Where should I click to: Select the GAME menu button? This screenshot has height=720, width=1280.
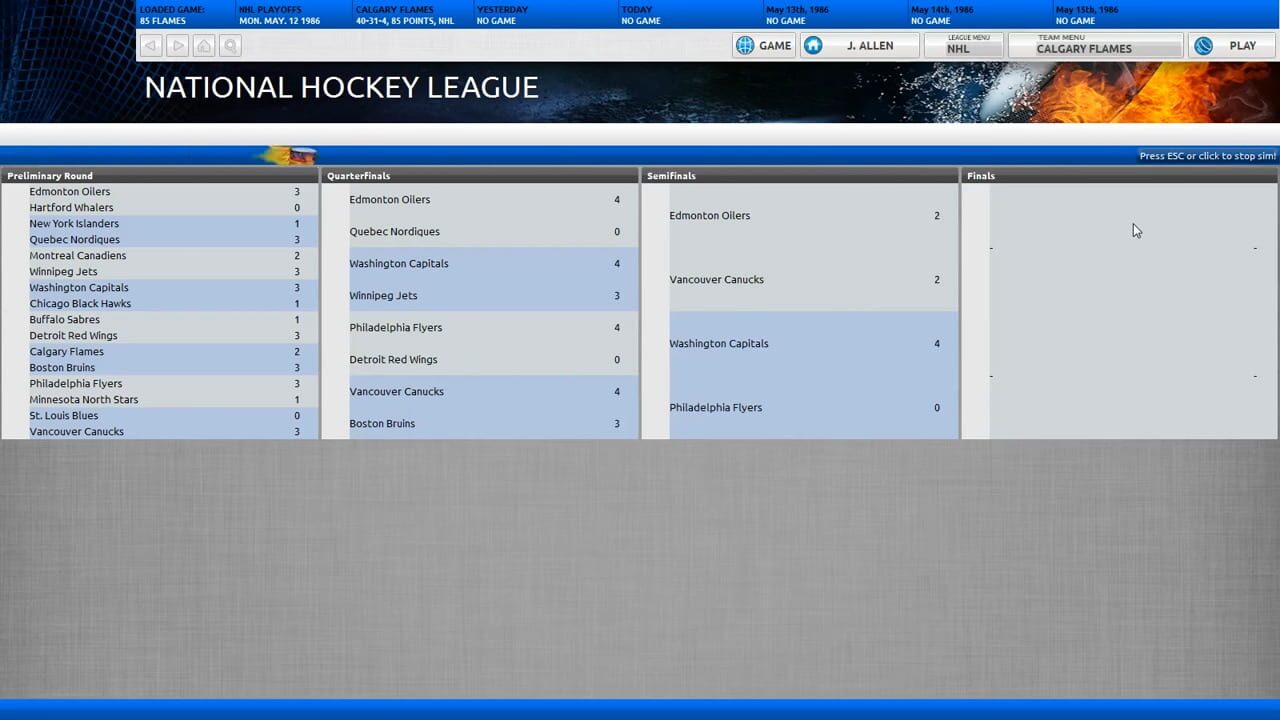[775, 45]
